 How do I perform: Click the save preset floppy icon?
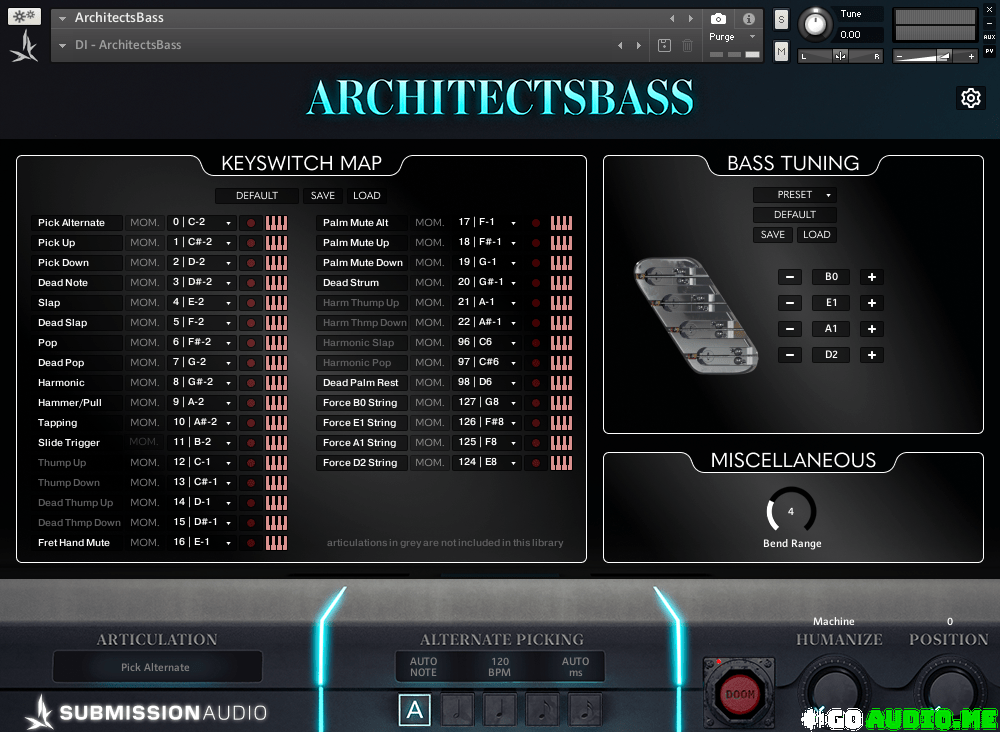[x=664, y=45]
